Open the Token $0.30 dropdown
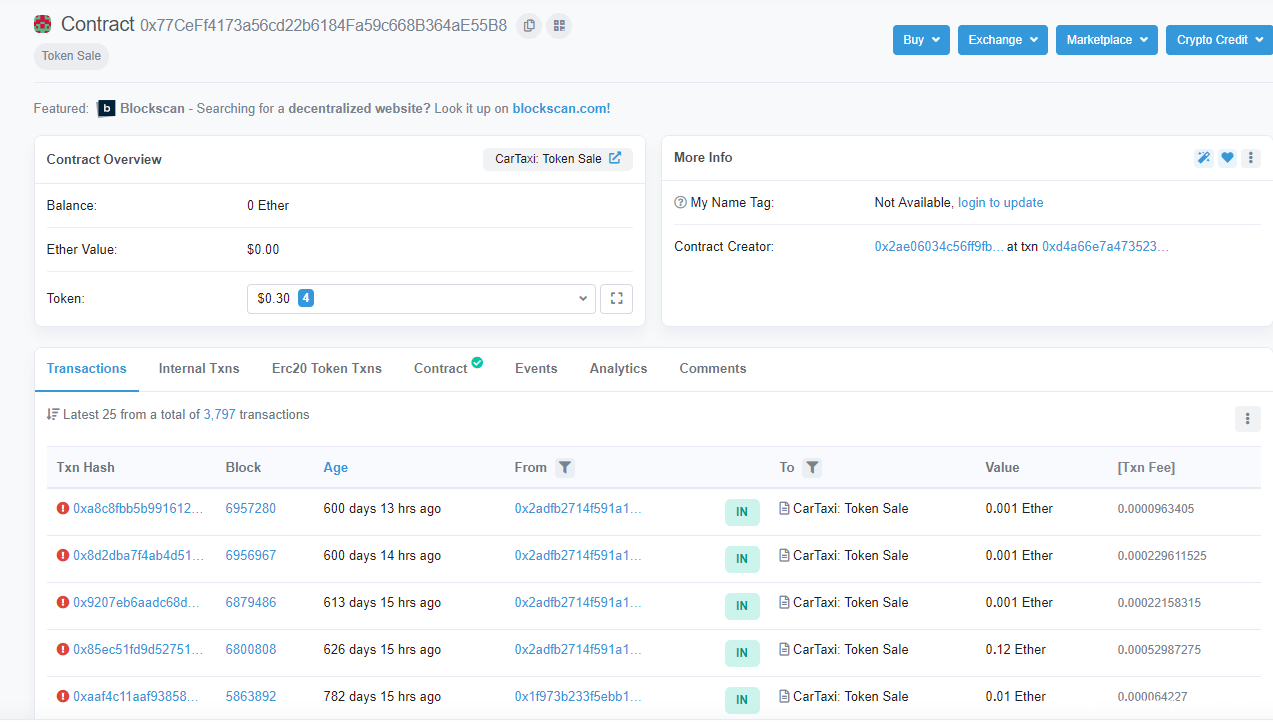 tap(421, 298)
